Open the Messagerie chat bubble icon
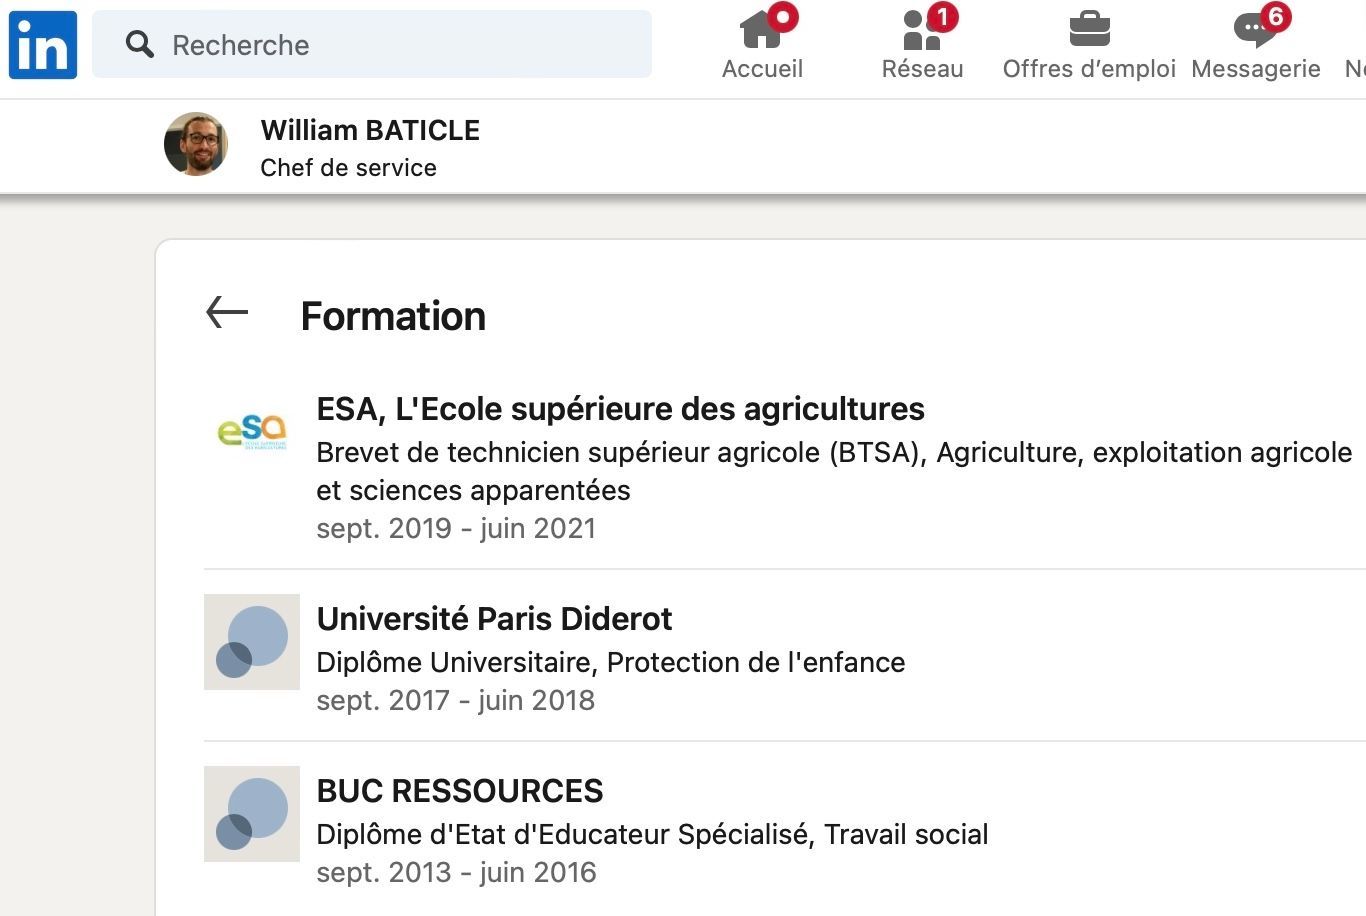Viewport: 1366px width, 916px height. pyautogui.click(x=1254, y=30)
